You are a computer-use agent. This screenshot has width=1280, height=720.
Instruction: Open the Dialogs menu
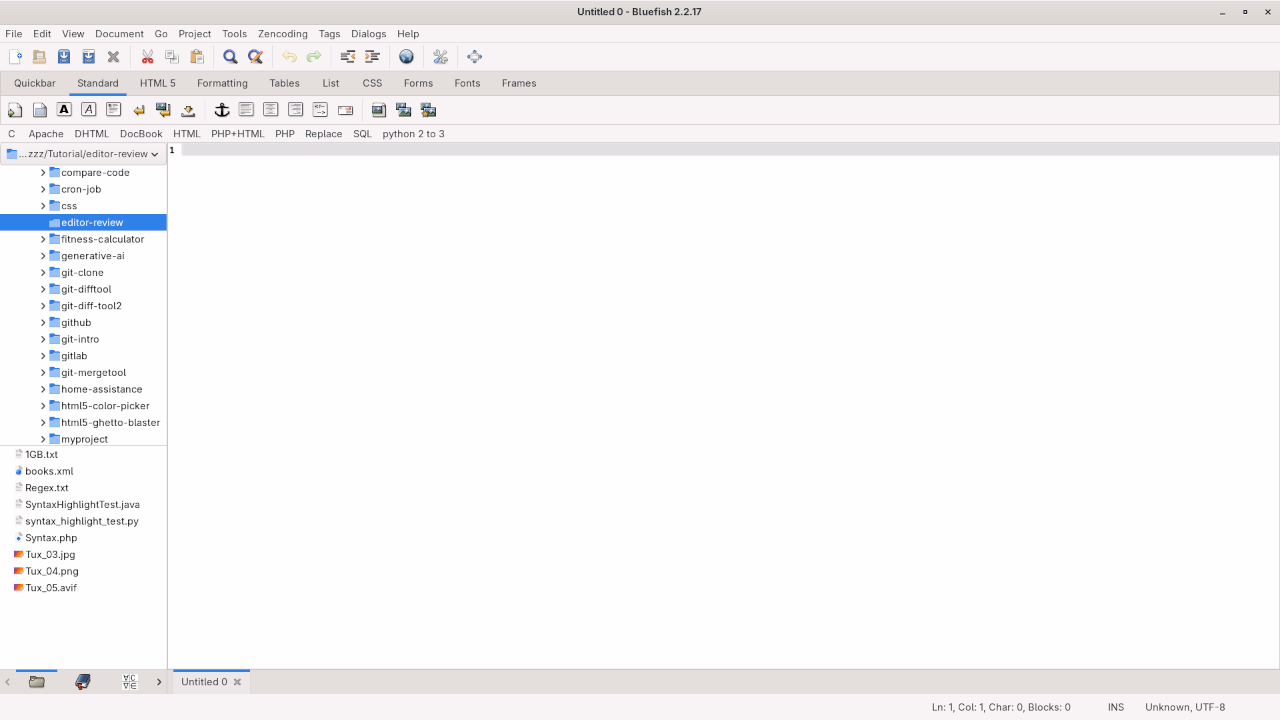[x=368, y=34]
